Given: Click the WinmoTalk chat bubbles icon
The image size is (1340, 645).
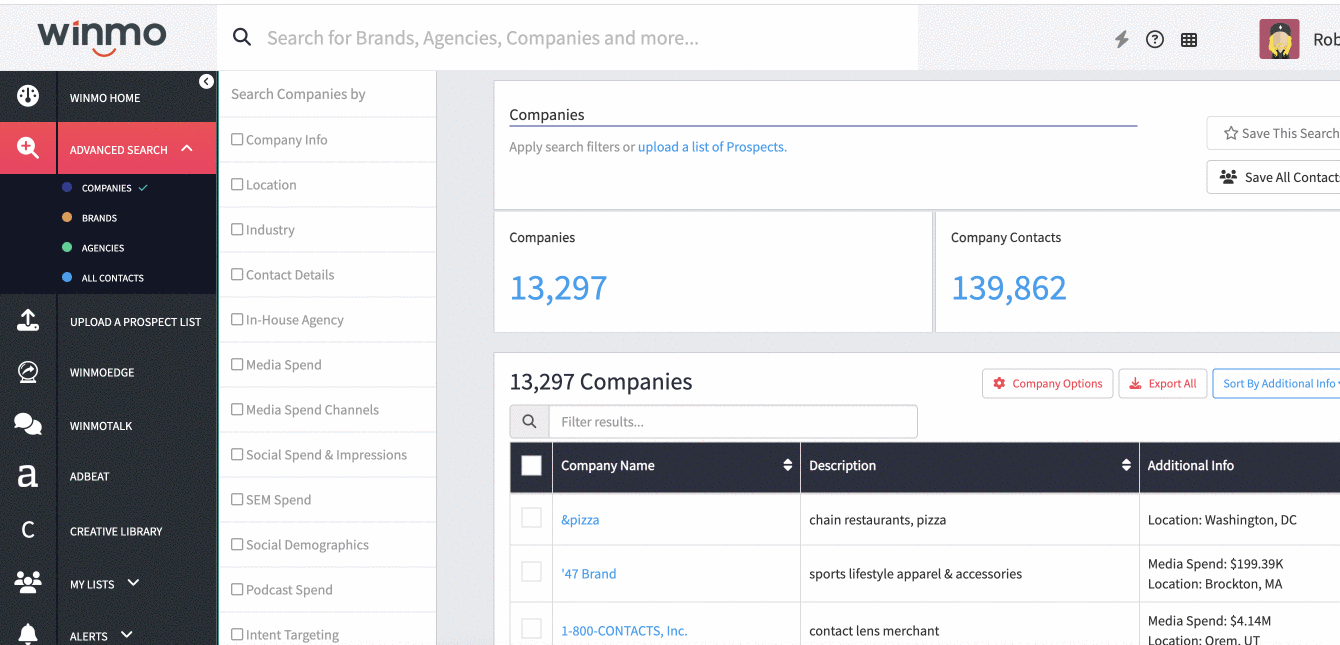Looking at the screenshot, I should click(28, 424).
